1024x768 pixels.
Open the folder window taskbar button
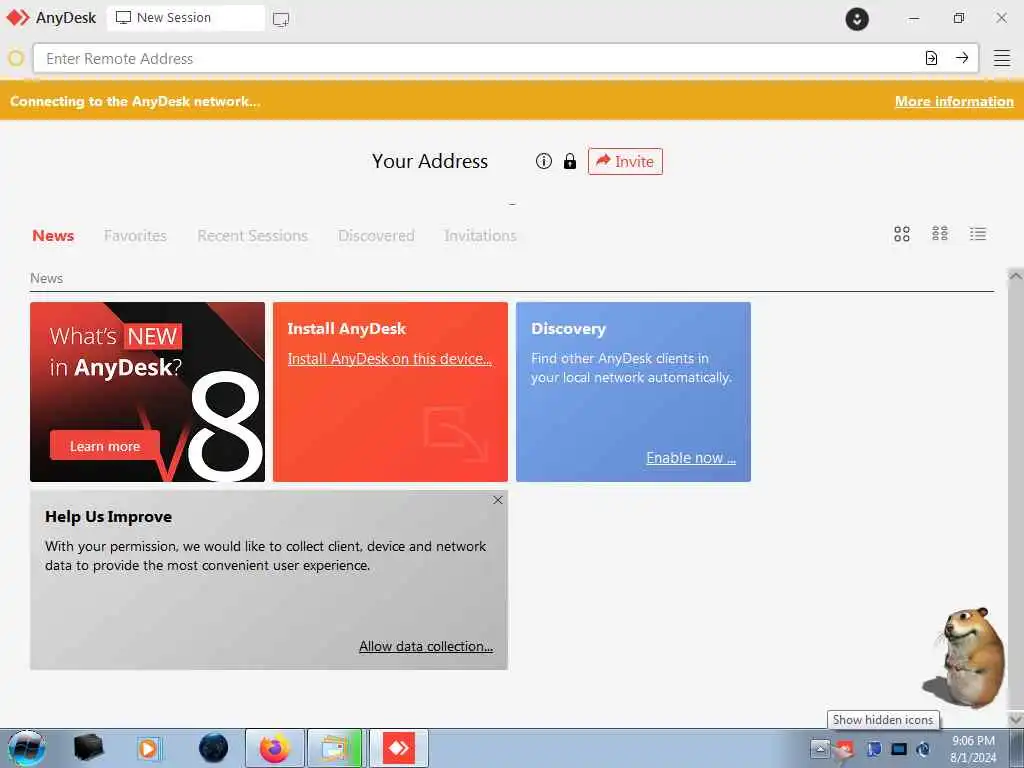pos(334,748)
